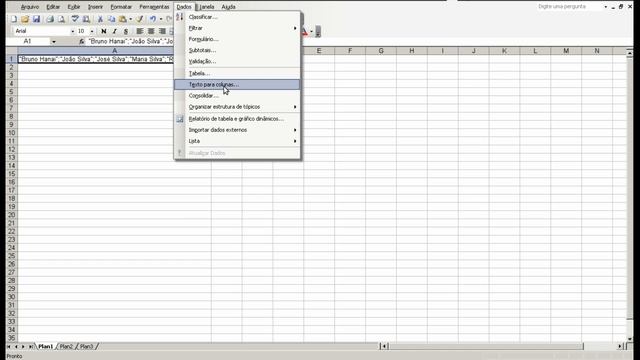Open the Arial font name dropdown
The image size is (640, 360).
(x=73, y=31)
